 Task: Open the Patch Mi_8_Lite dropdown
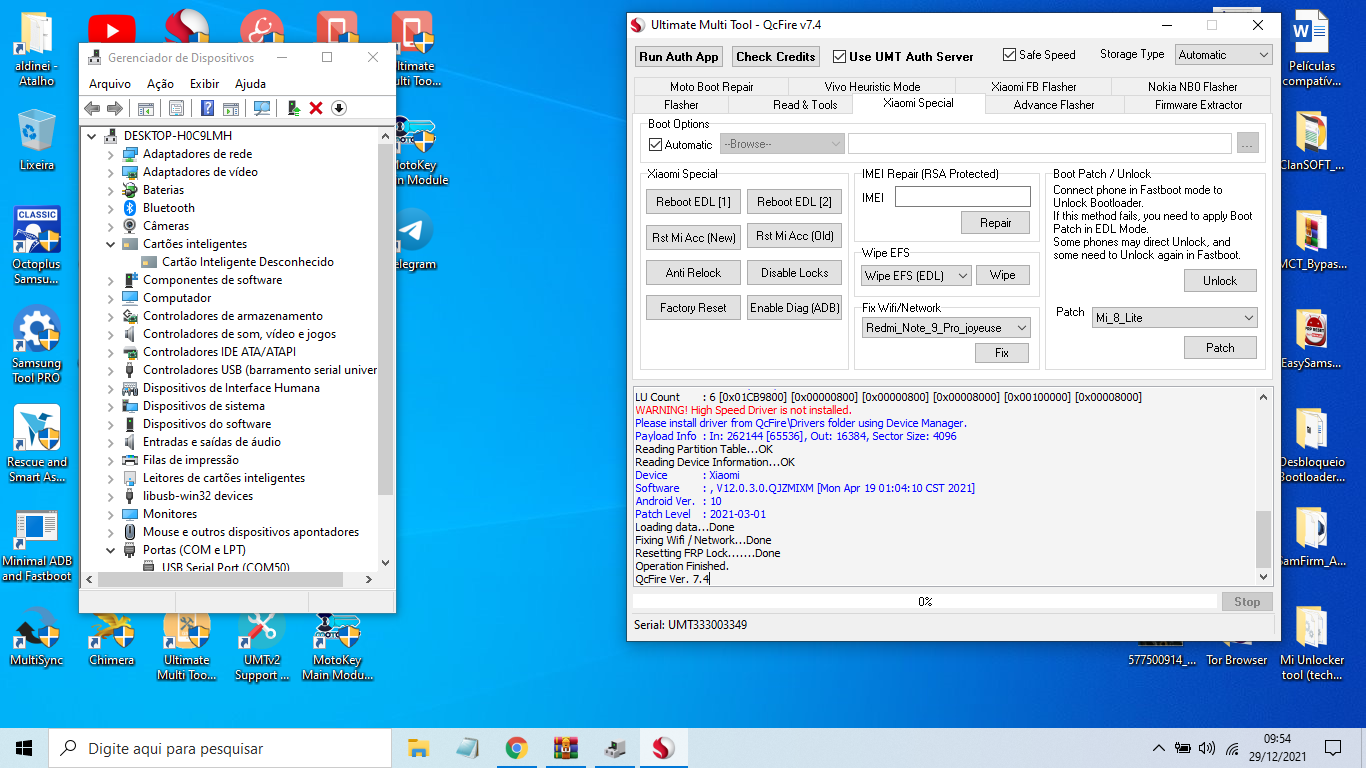click(x=1175, y=317)
